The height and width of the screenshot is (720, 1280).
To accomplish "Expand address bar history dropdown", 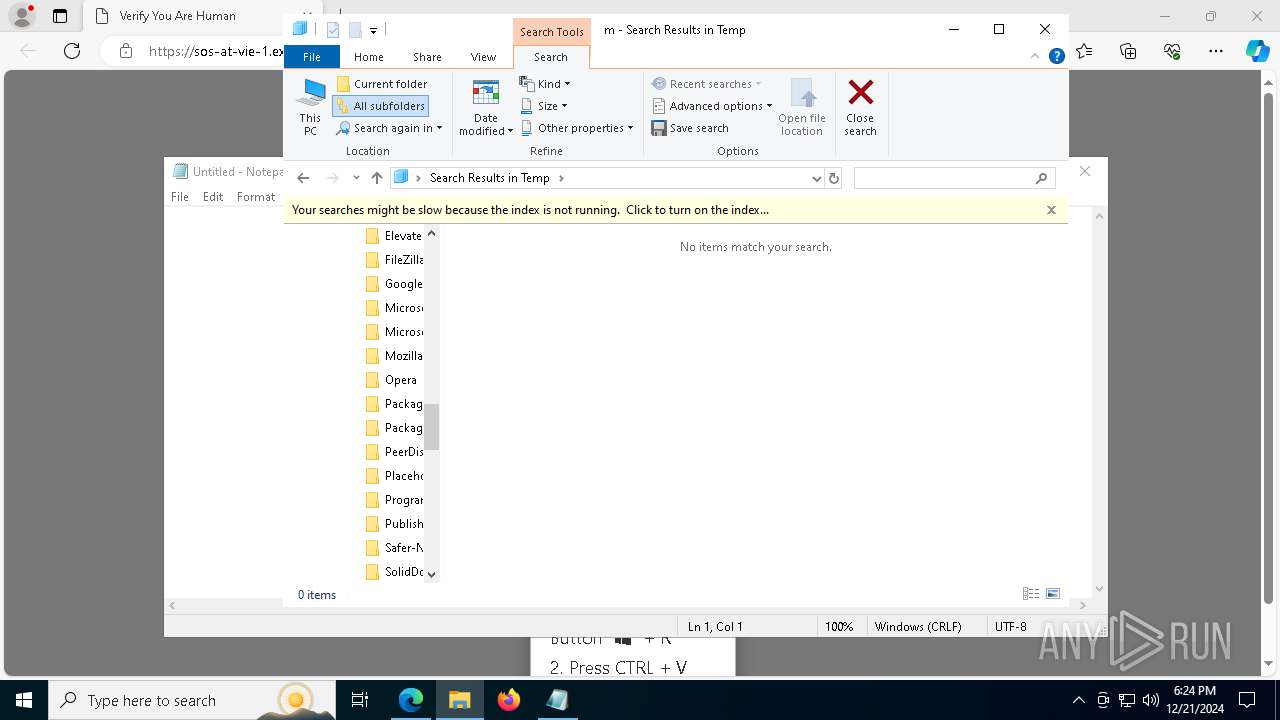I will (817, 178).
